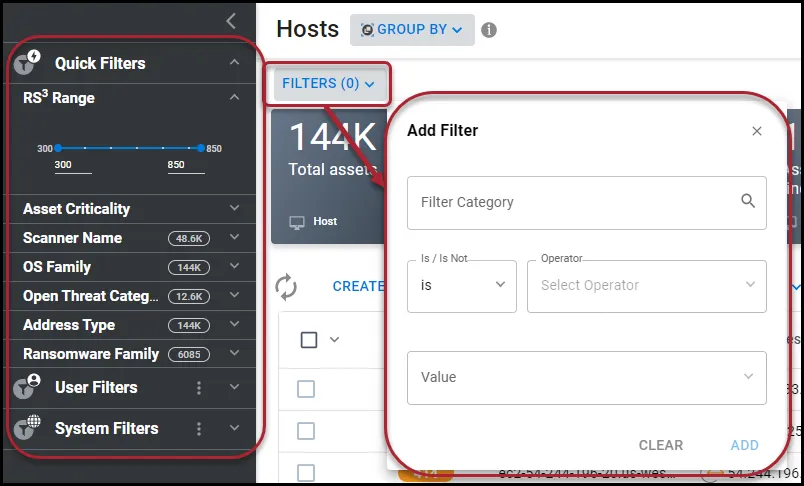Click the Quick Filters heading text
This screenshot has height=486, width=804.
click(x=100, y=64)
